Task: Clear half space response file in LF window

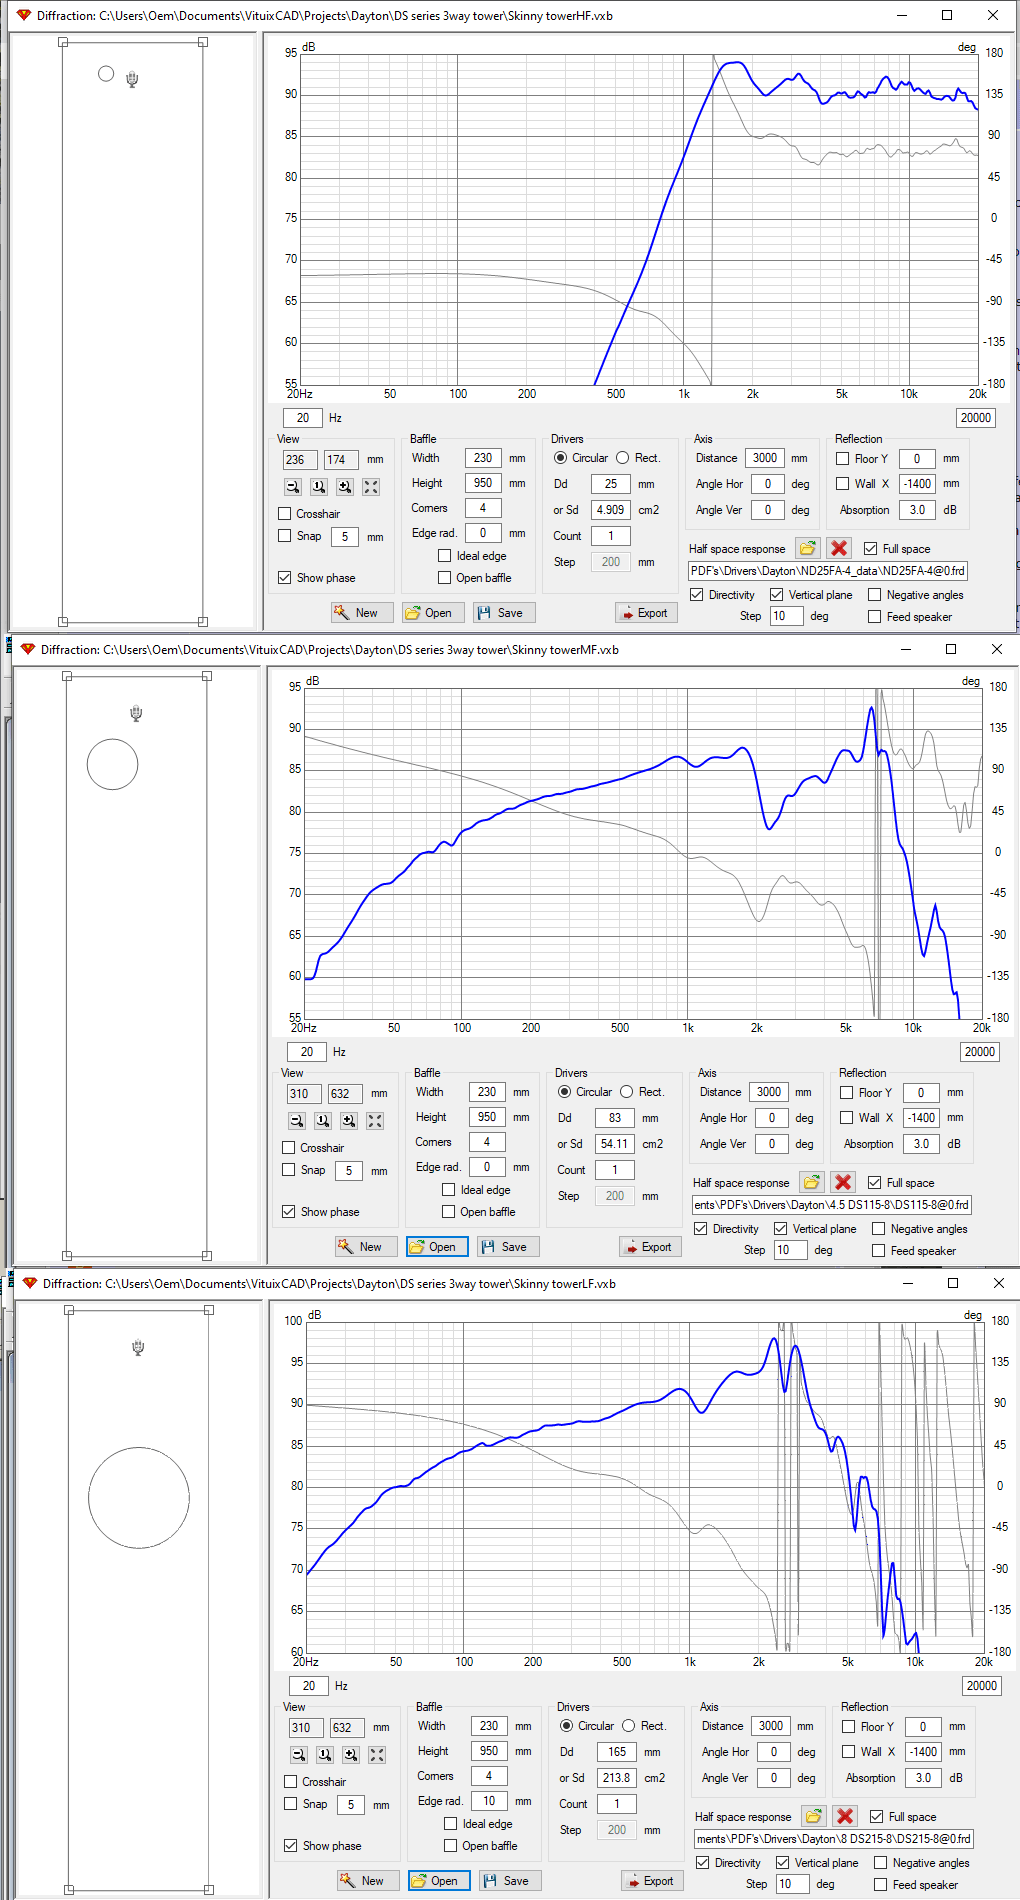Action: (x=845, y=1816)
